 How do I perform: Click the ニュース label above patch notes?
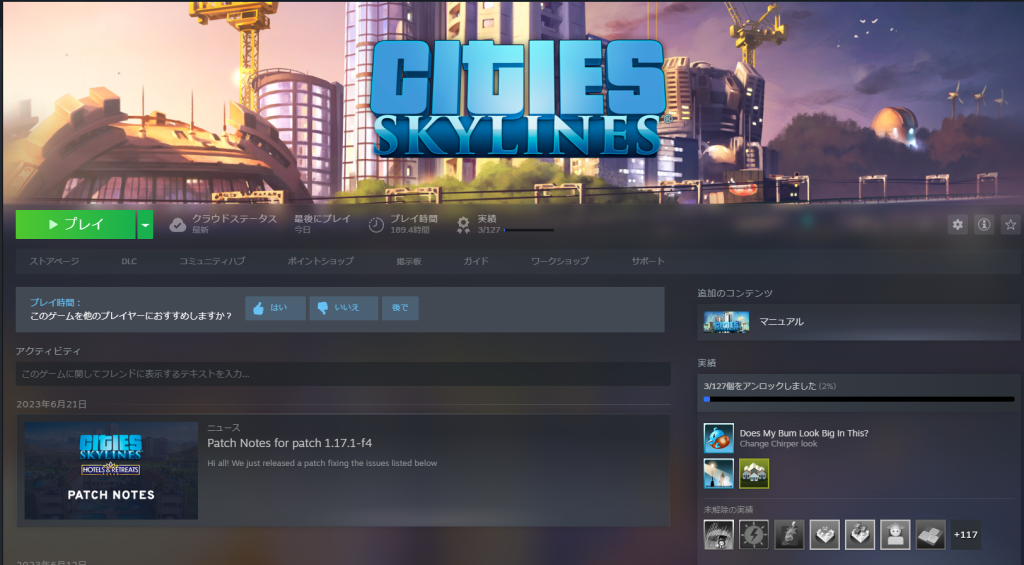tap(223, 427)
